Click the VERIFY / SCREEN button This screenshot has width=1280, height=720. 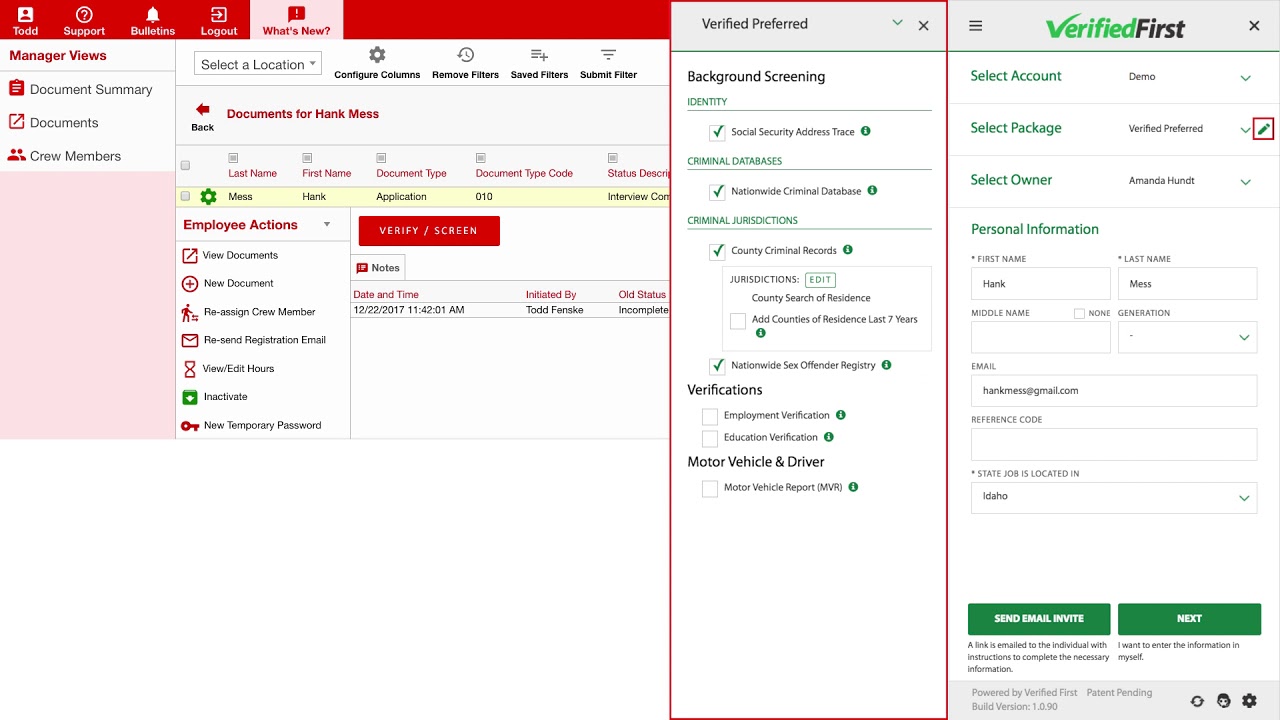pyautogui.click(x=429, y=231)
